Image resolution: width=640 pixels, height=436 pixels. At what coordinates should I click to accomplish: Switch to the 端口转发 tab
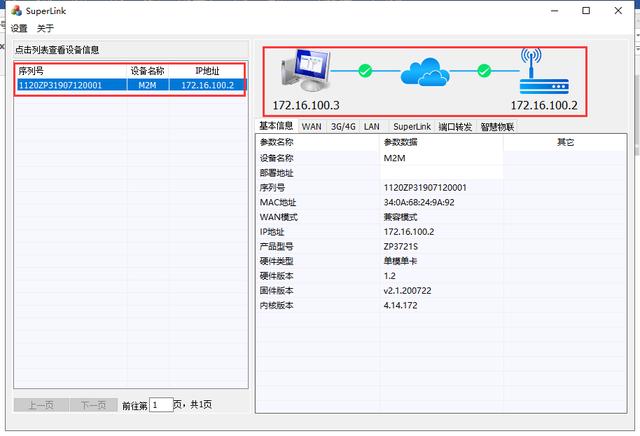(x=455, y=127)
